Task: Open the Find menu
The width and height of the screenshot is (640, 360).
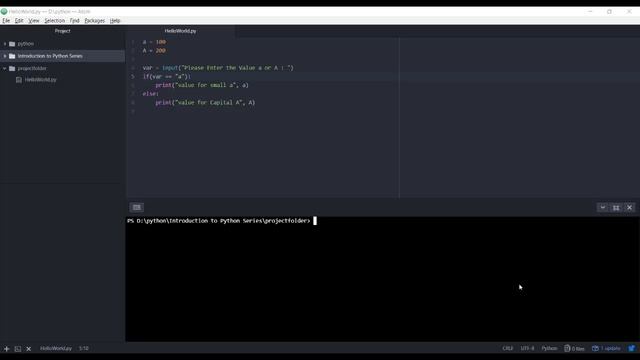Action: 74,20
